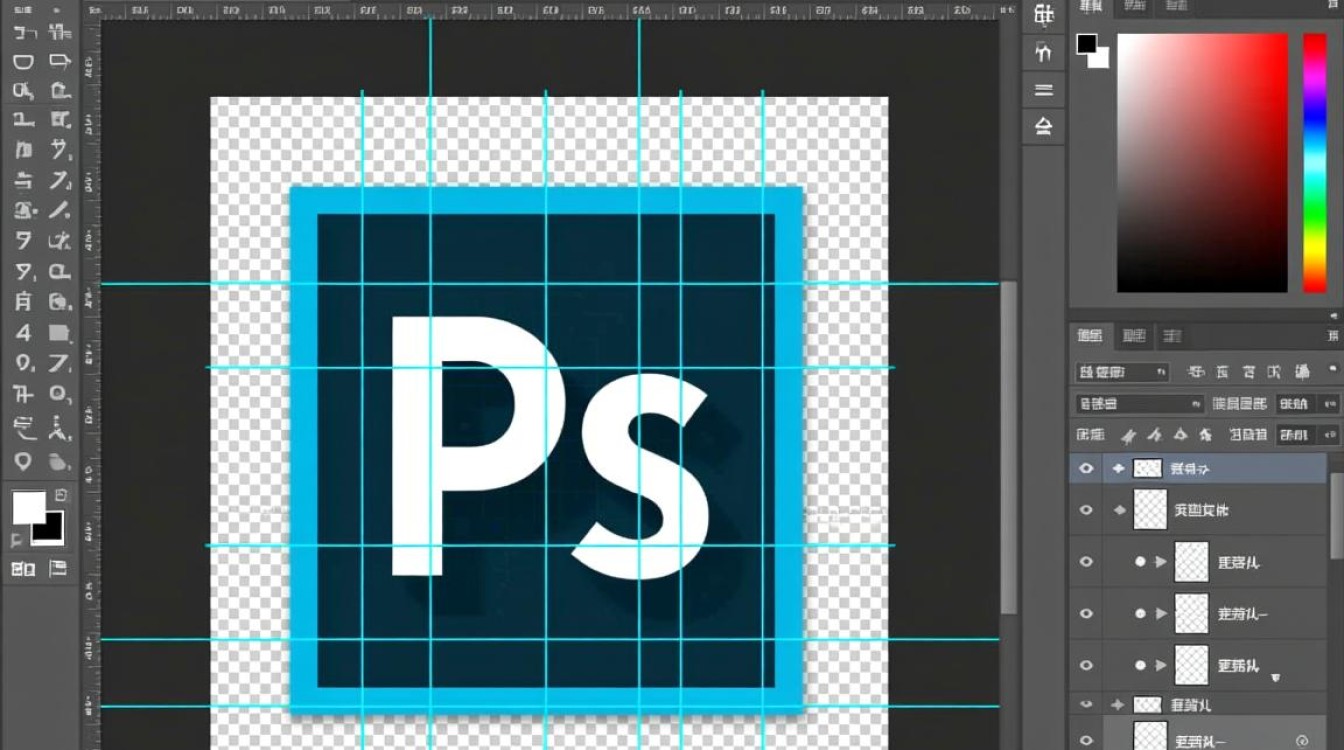Click the fourth layer filter icon in the filter row
The image size is (1344, 750).
[x=1275, y=372]
